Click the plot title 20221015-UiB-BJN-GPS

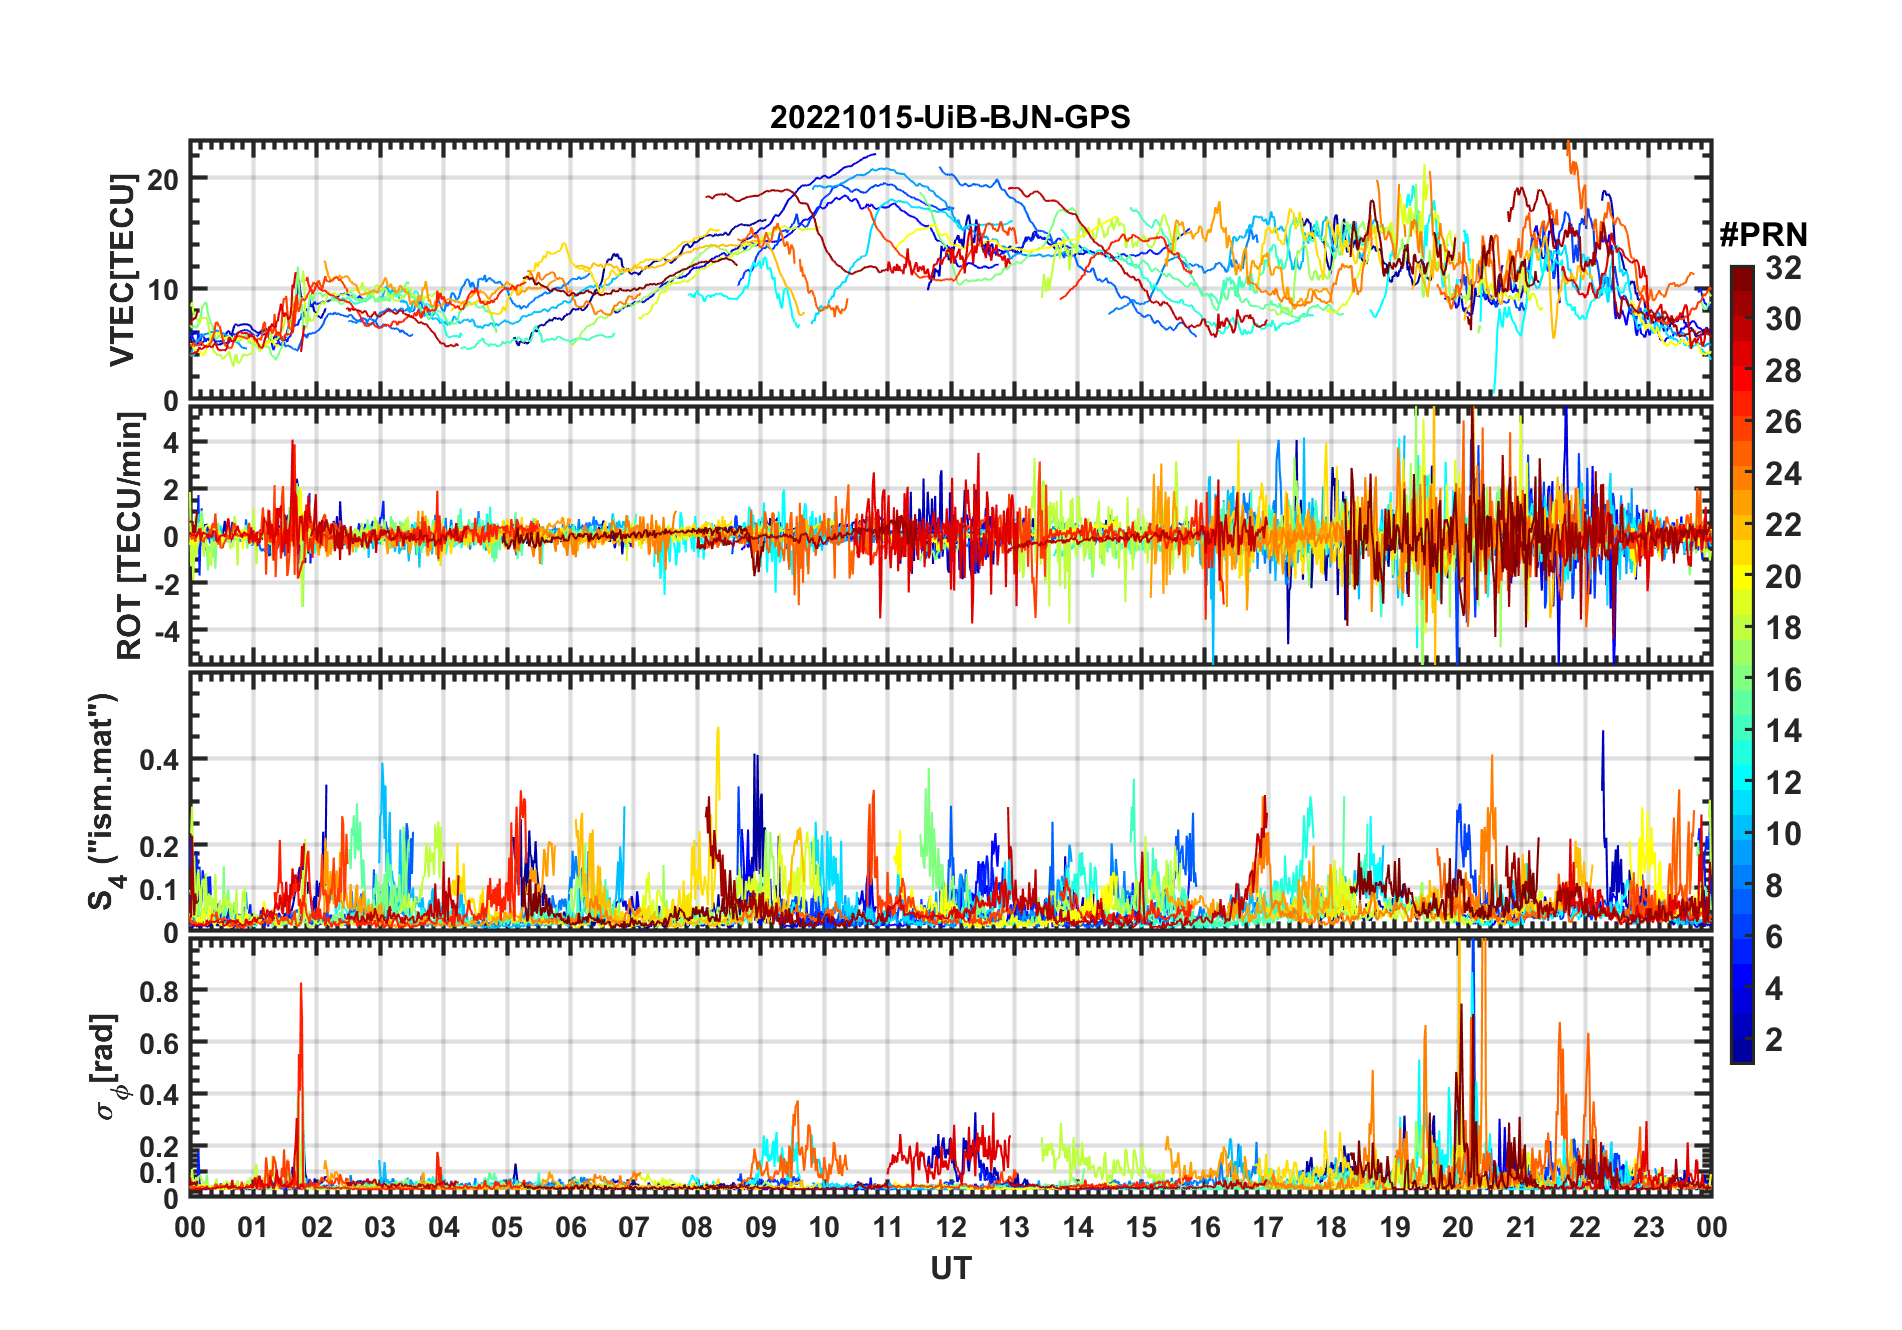click(950, 118)
